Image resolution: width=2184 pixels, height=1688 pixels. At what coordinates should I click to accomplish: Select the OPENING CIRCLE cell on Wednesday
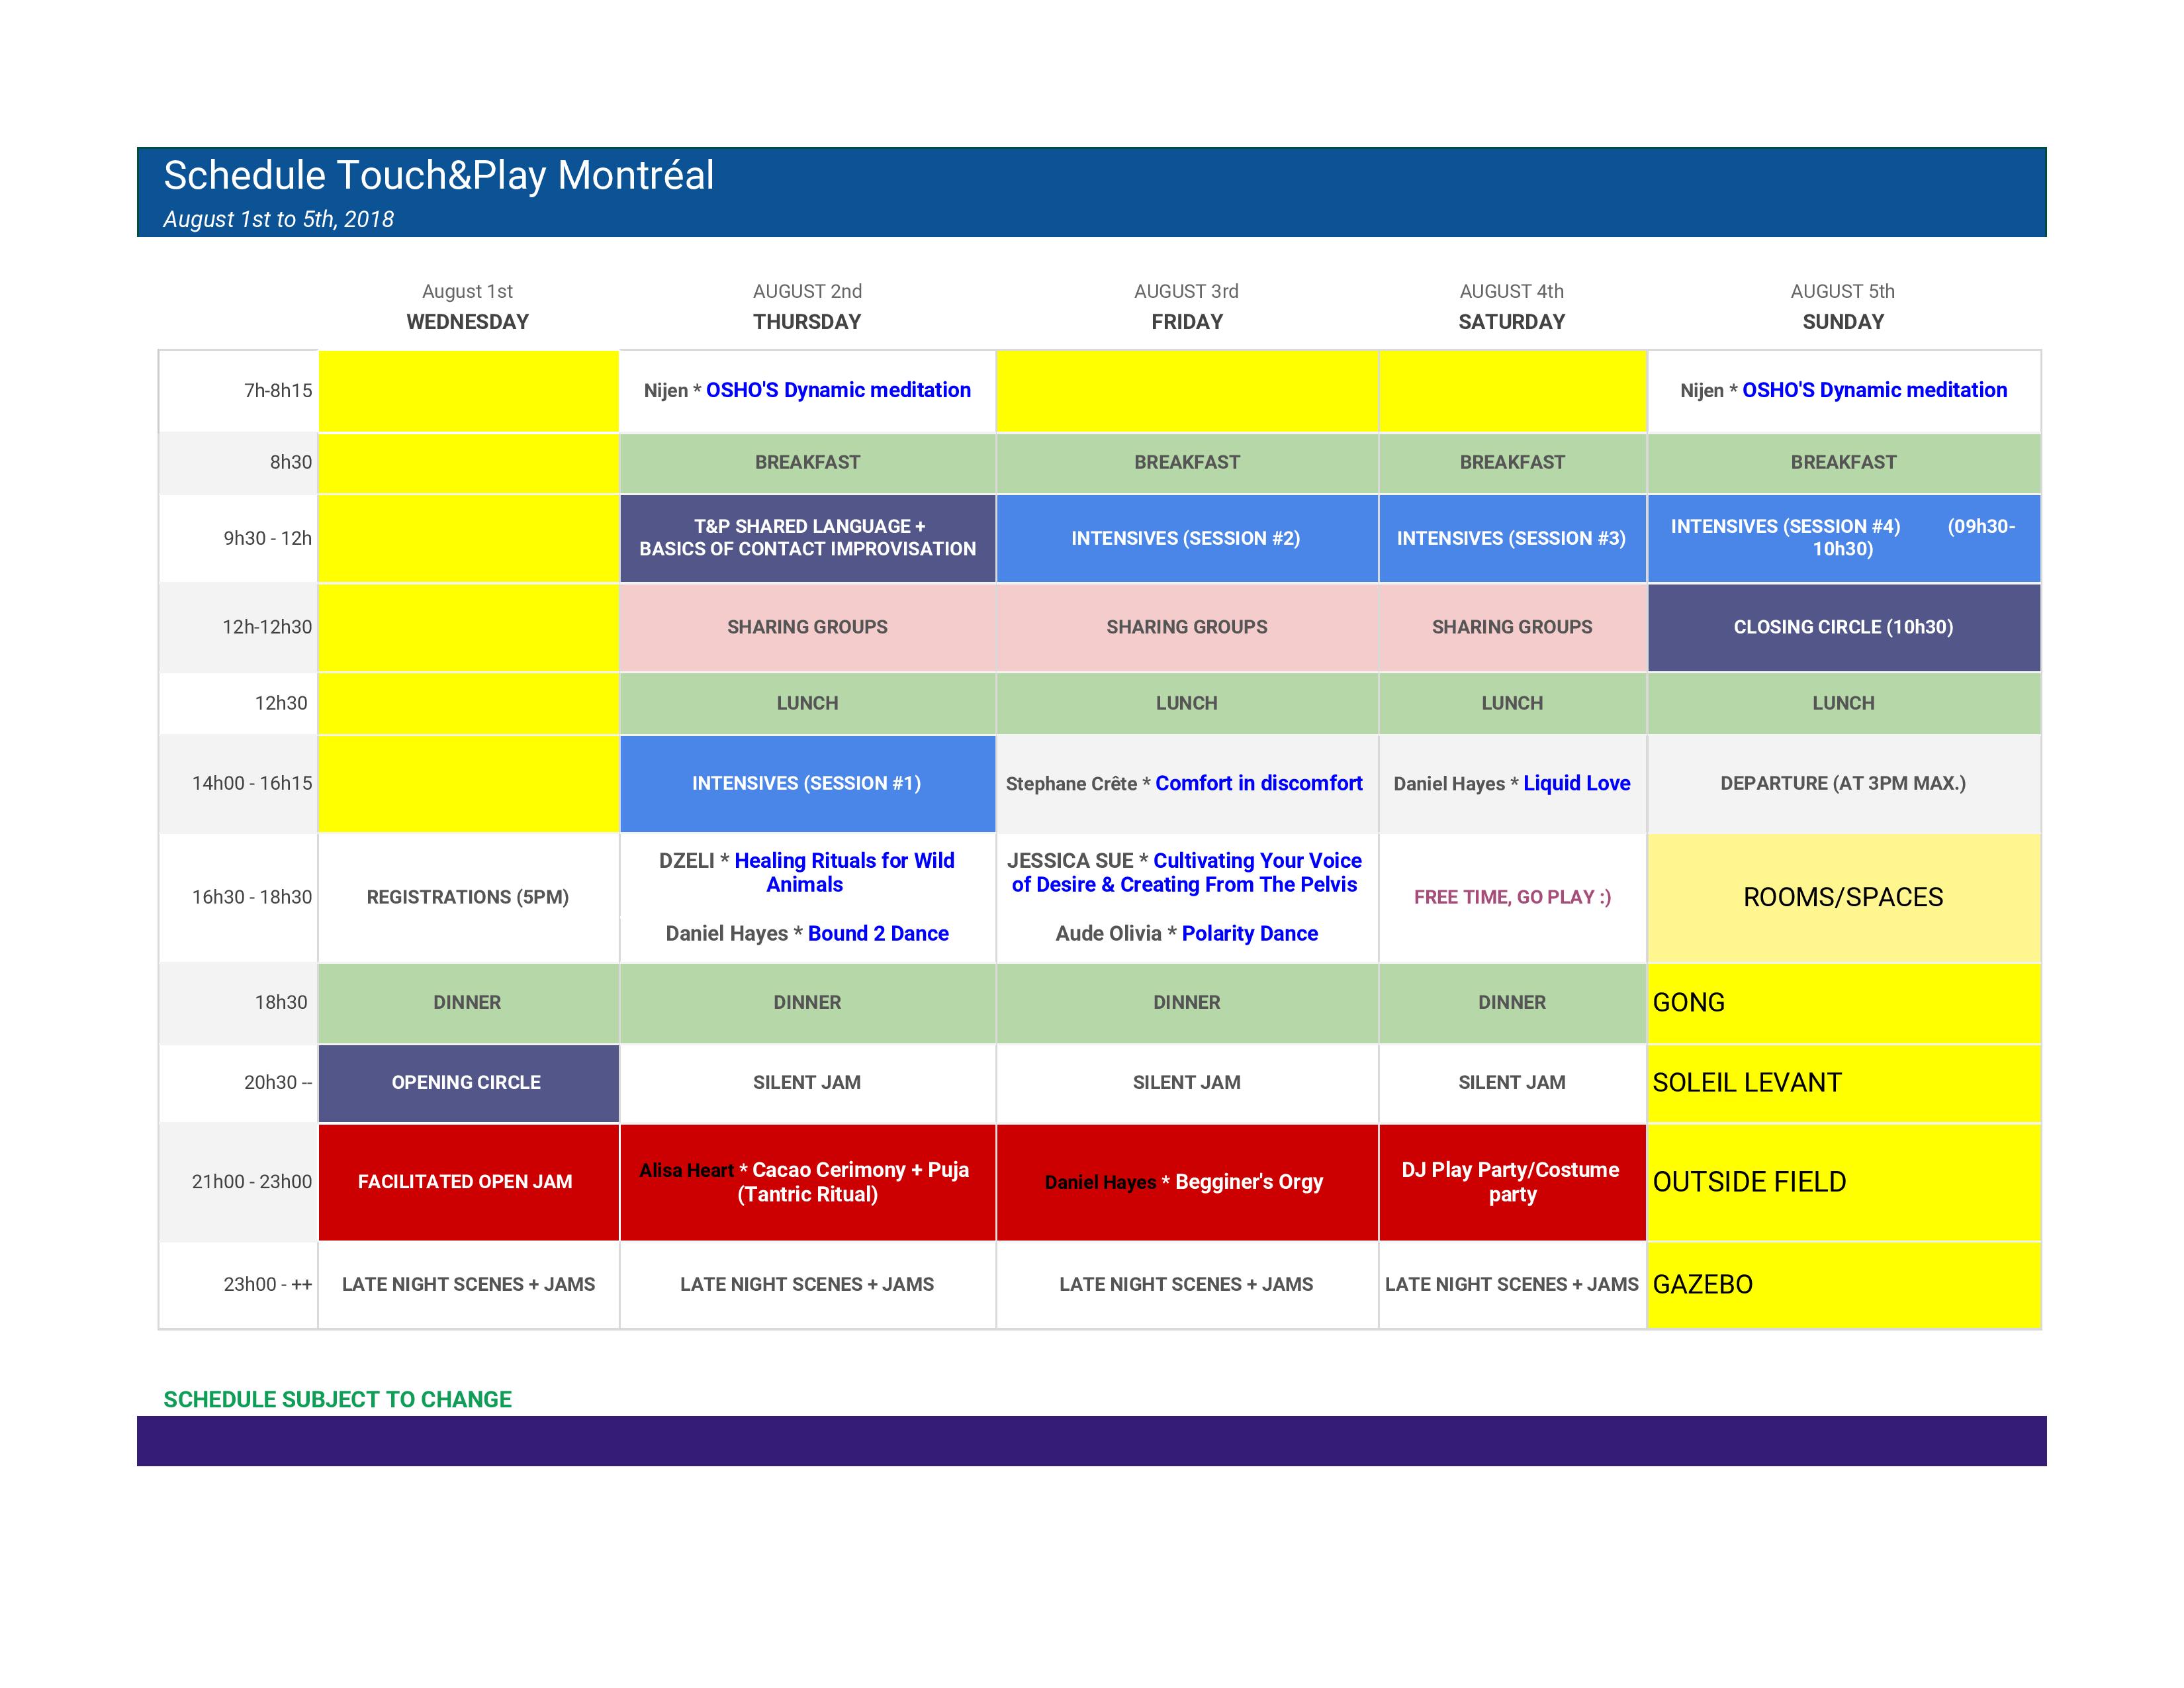click(x=467, y=1082)
